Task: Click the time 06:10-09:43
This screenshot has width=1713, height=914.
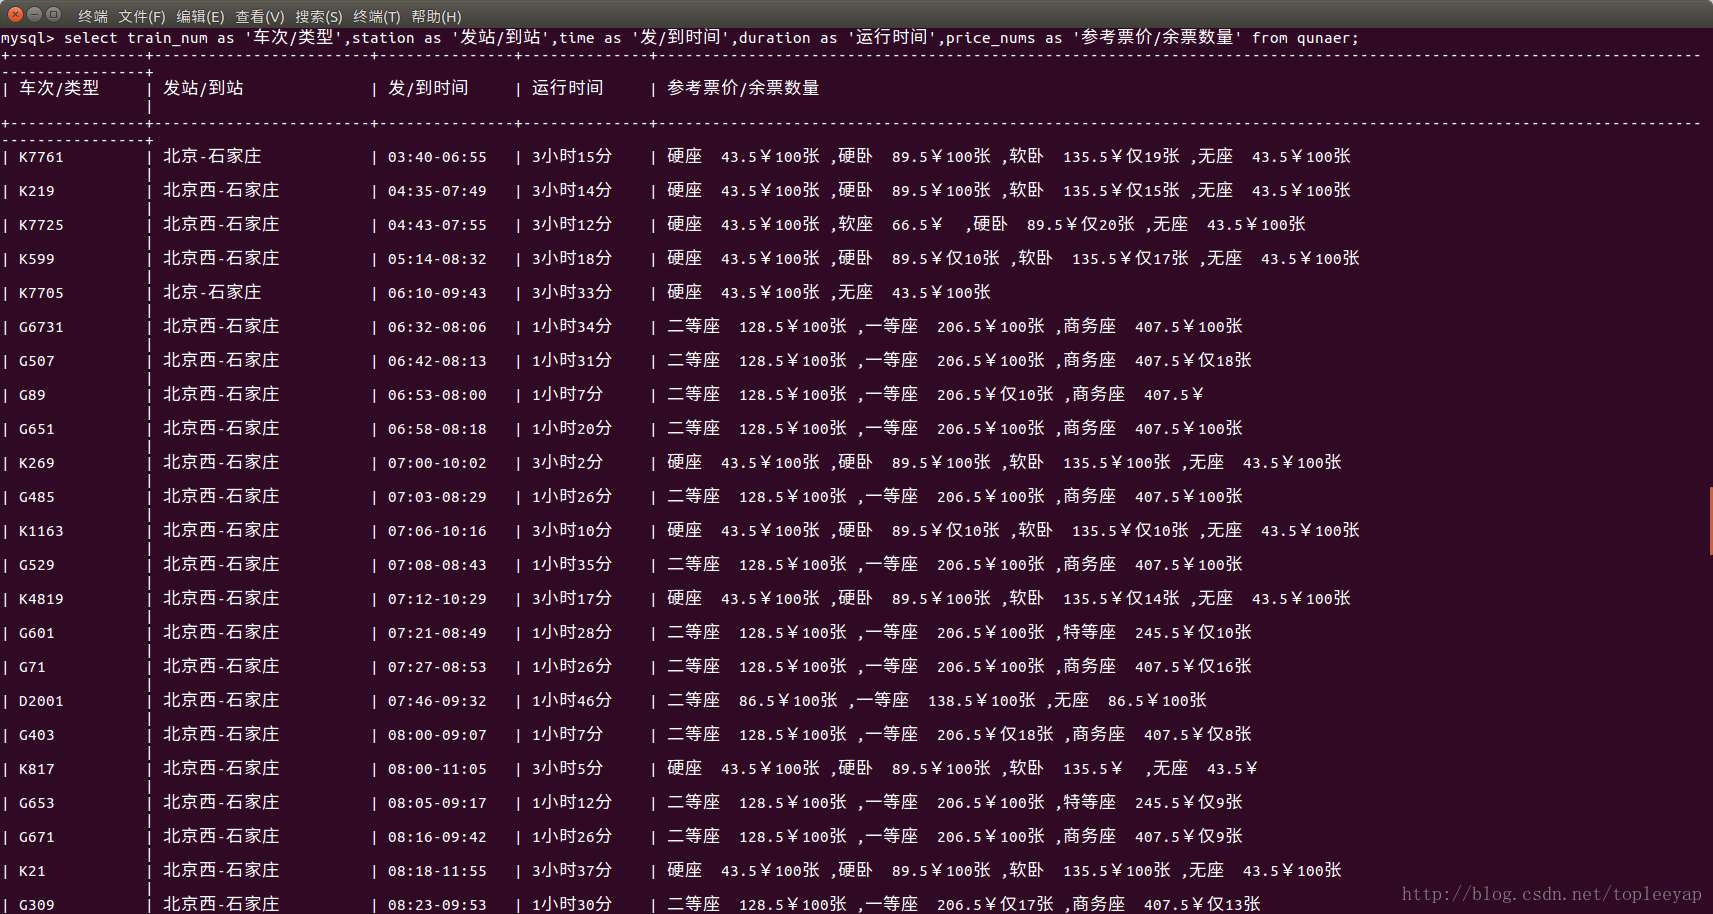Action: [x=437, y=293]
